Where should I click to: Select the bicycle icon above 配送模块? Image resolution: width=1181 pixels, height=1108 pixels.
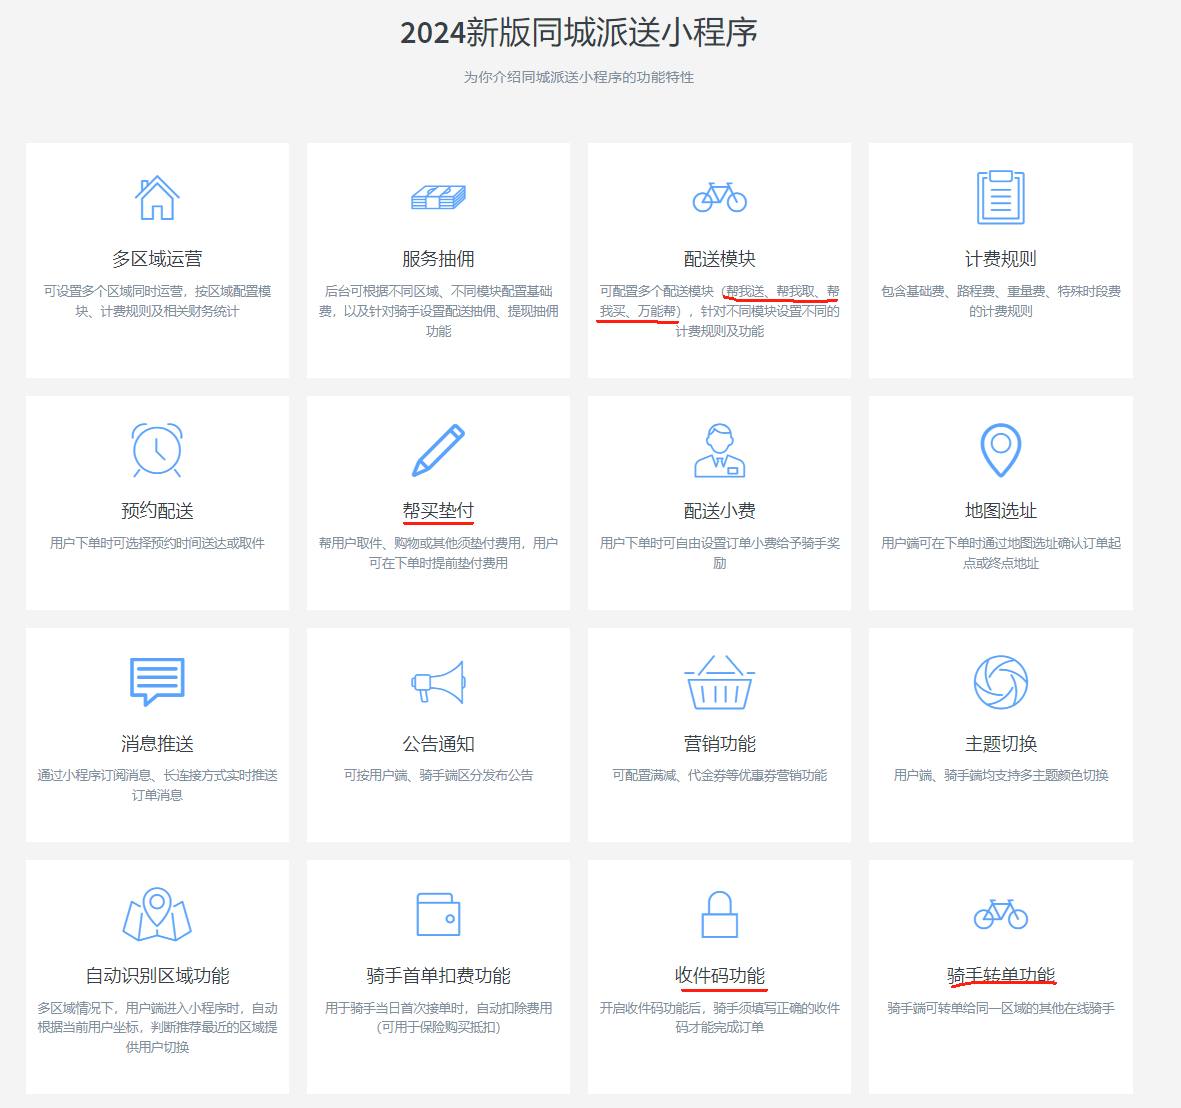coord(719,198)
